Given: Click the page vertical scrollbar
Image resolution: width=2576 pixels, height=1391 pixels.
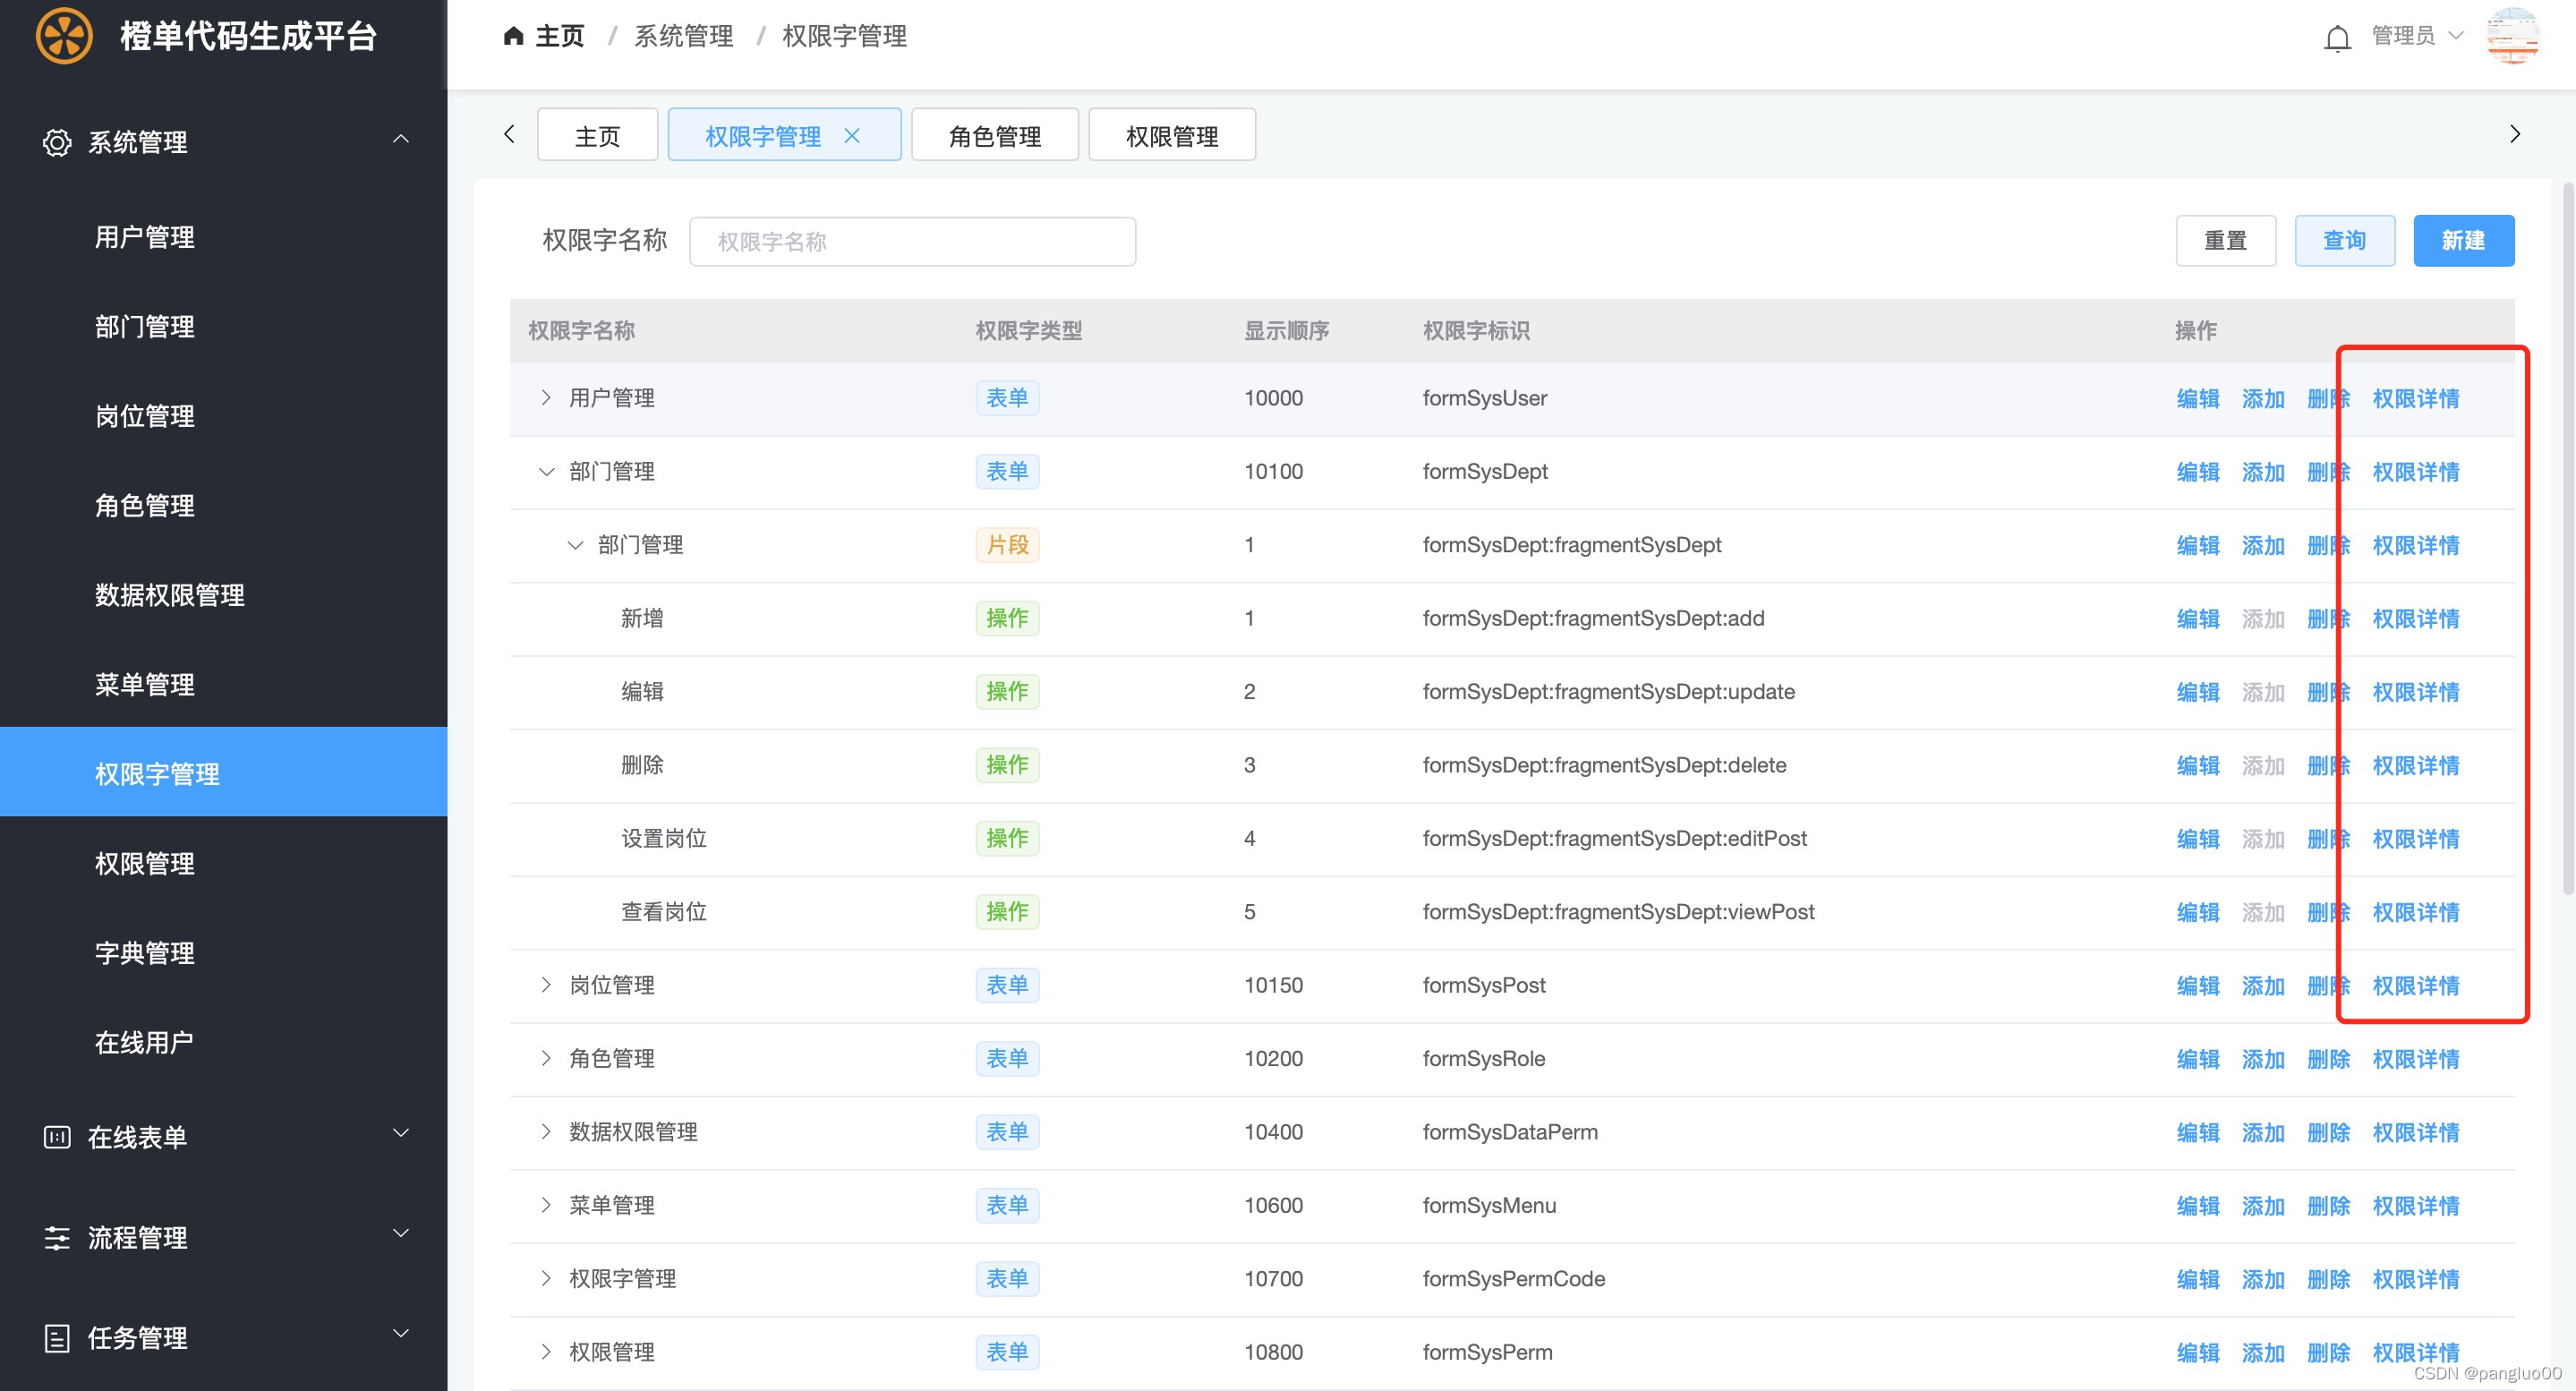Looking at the screenshot, I should (2567, 540).
